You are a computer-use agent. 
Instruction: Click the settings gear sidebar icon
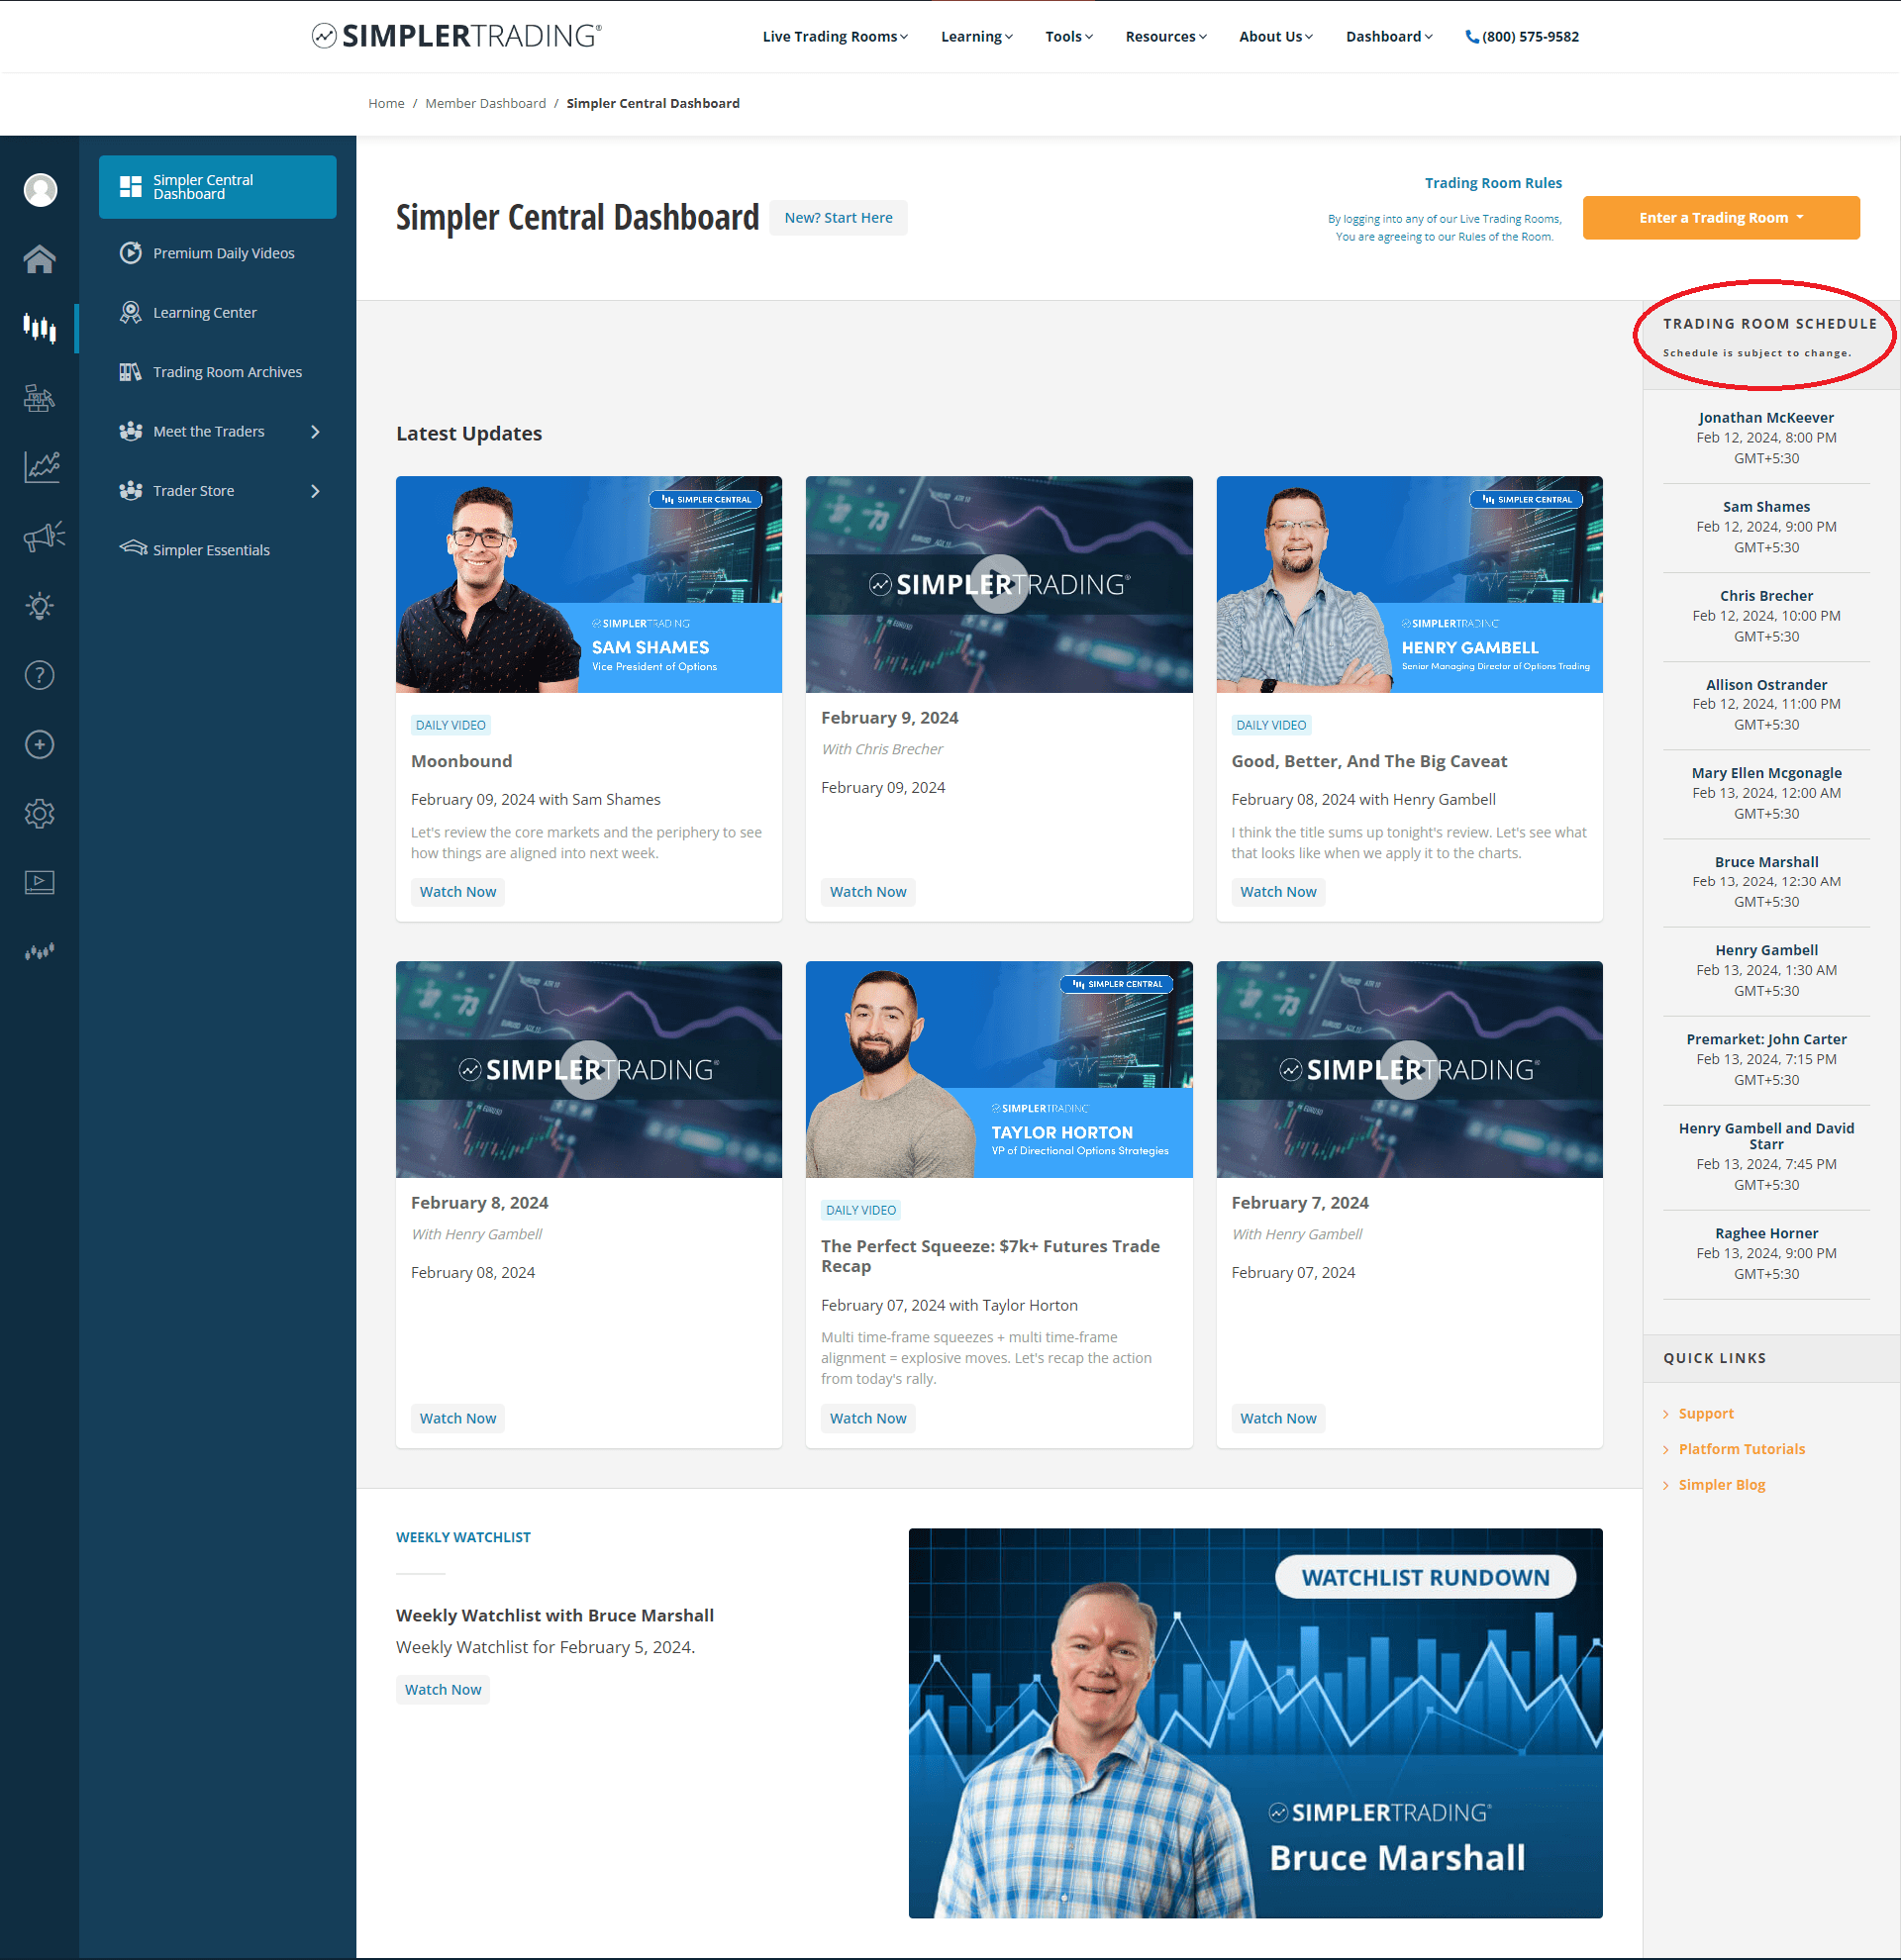click(39, 813)
